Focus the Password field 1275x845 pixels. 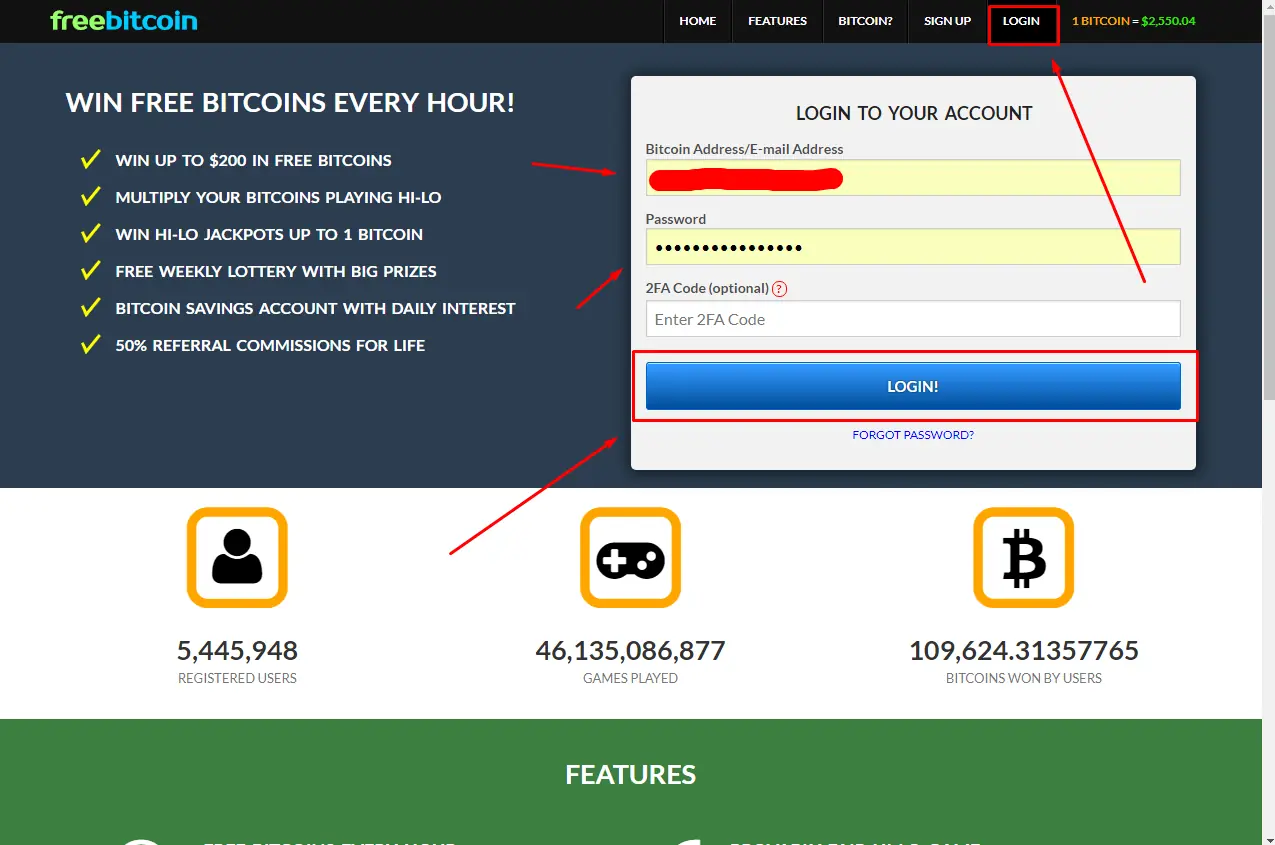click(913, 247)
